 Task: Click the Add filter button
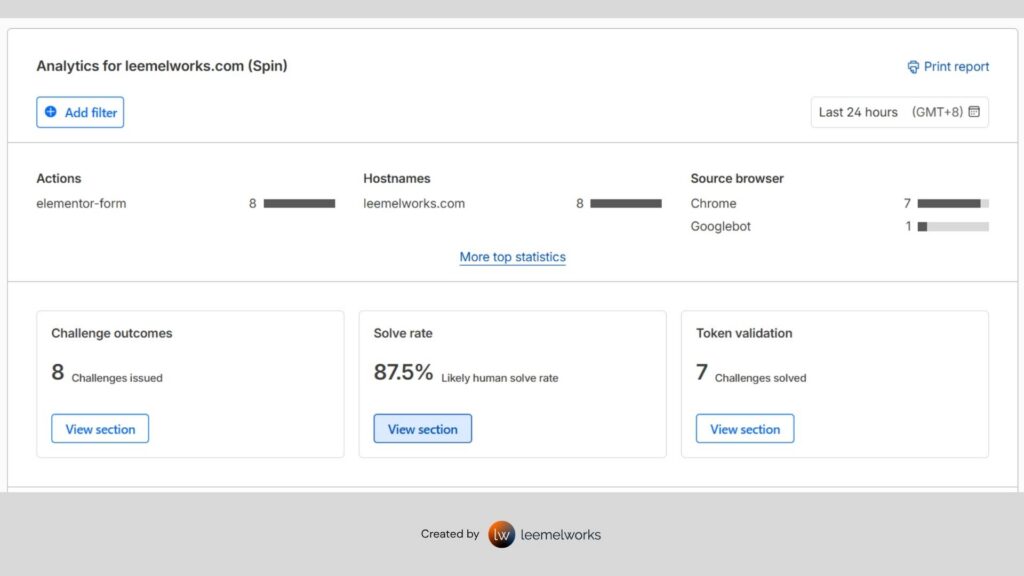click(80, 112)
